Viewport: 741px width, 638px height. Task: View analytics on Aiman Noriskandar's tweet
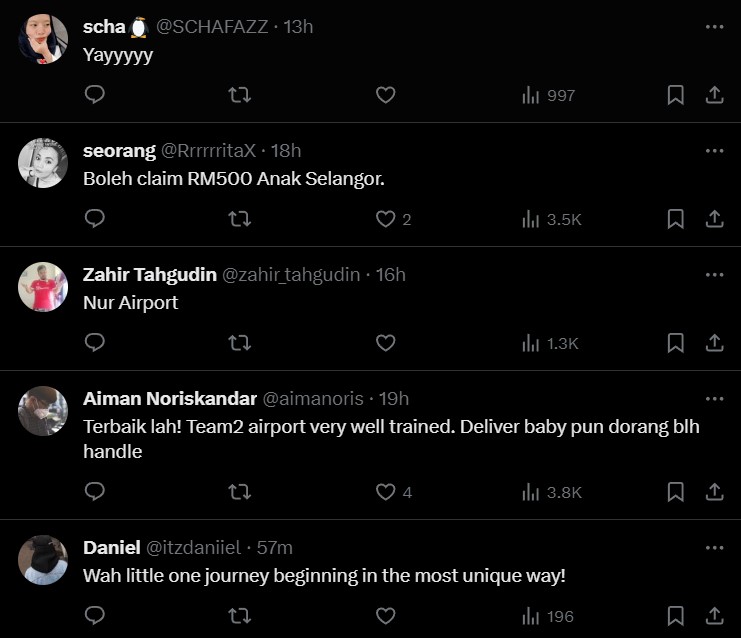point(550,492)
